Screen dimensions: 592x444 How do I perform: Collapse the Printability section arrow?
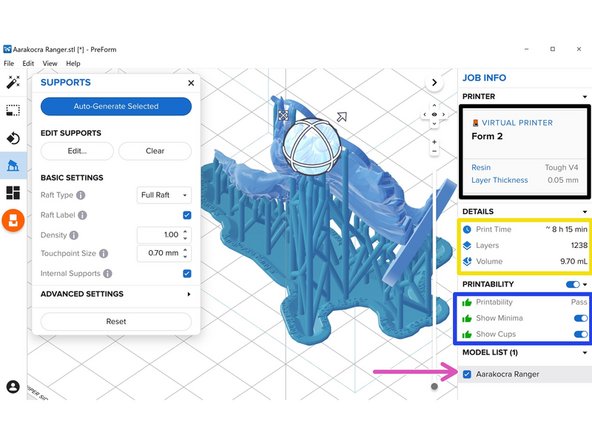pos(585,284)
